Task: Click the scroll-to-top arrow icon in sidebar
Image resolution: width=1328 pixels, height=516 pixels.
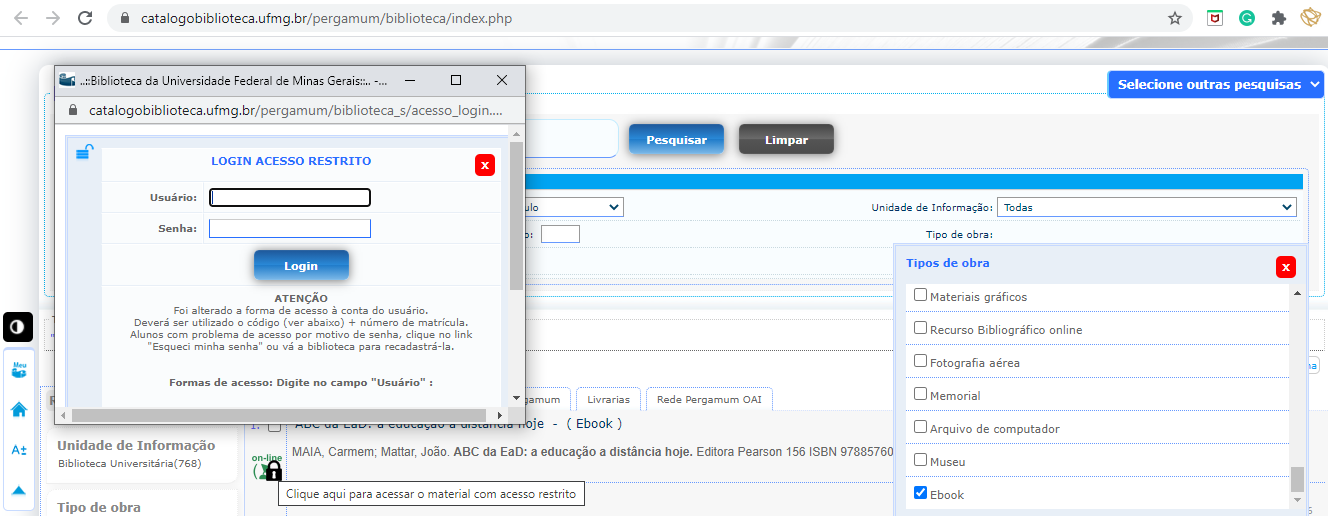Action: pyautogui.click(x=18, y=490)
